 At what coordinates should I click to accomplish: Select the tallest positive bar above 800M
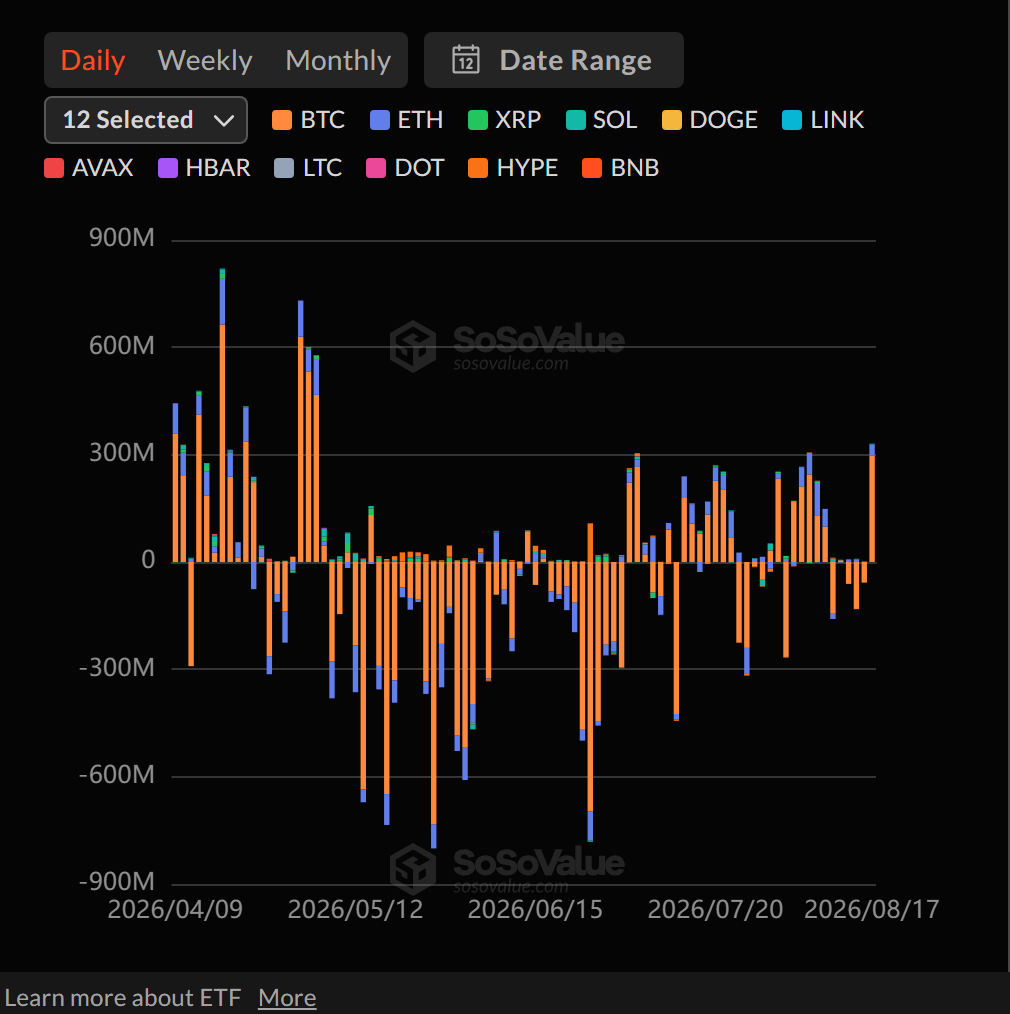tap(222, 415)
